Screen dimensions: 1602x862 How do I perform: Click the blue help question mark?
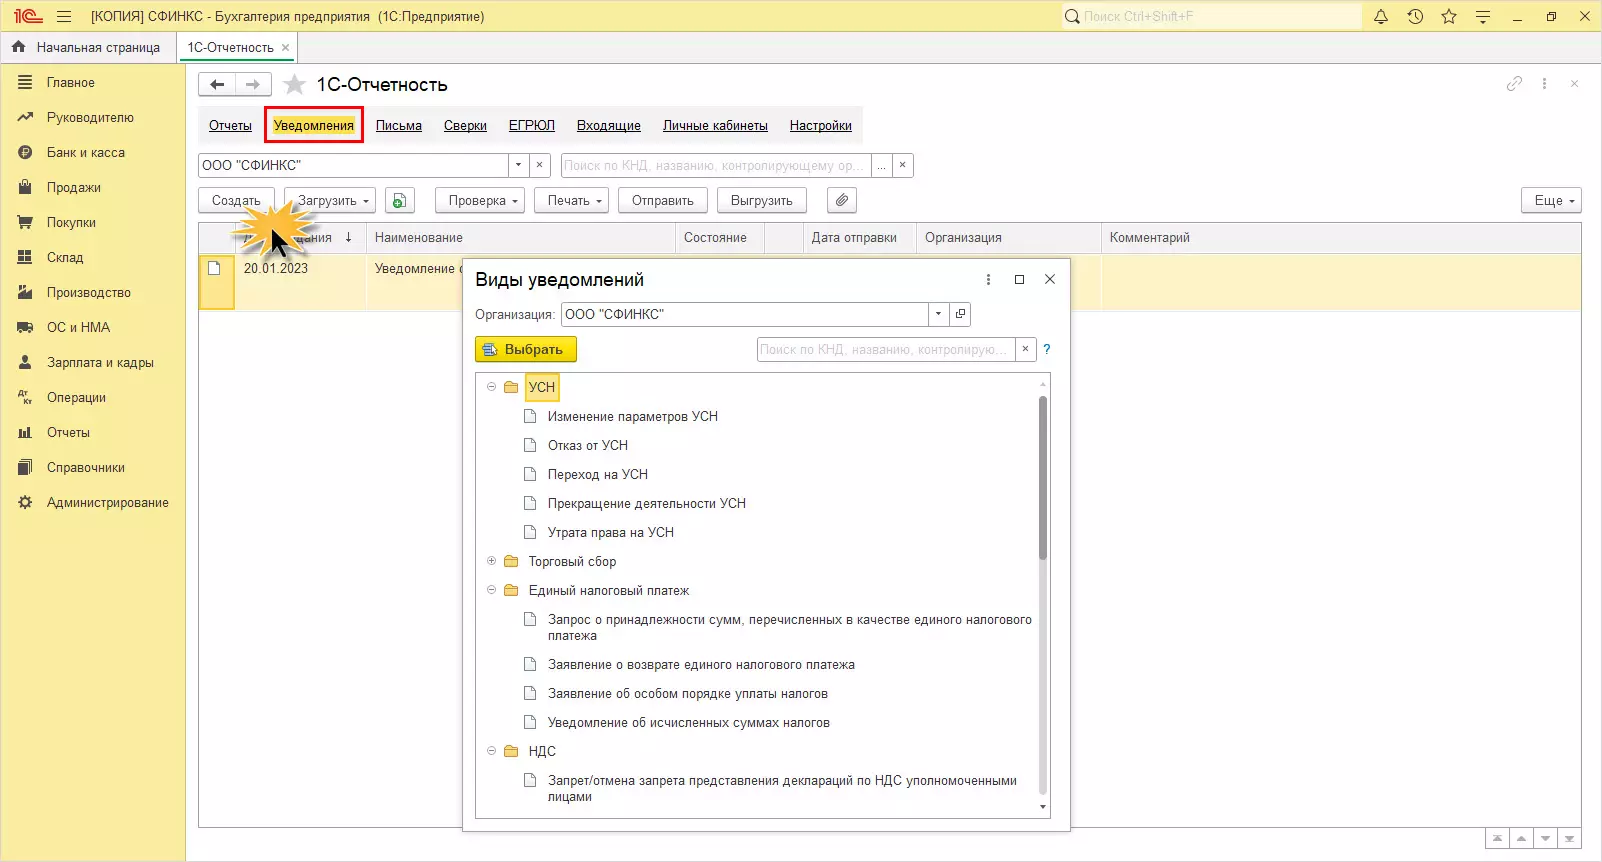click(1047, 349)
